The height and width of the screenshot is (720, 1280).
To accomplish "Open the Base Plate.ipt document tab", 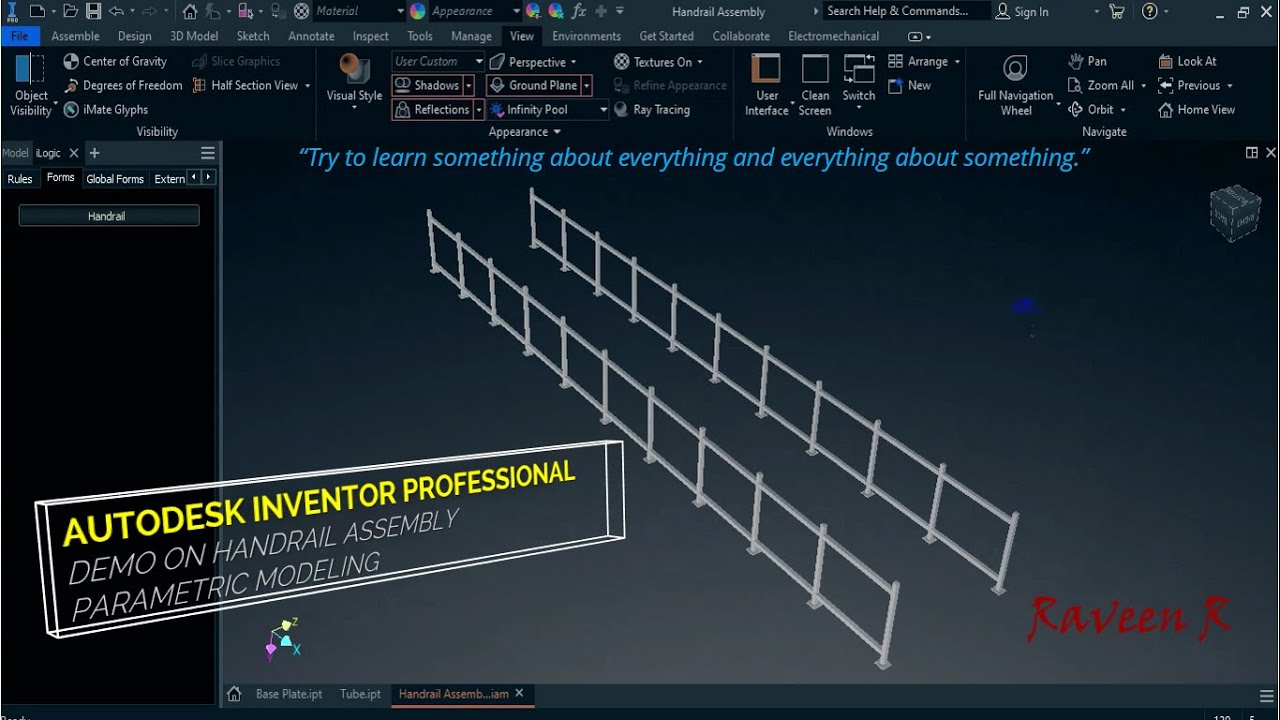I will point(288,694).
